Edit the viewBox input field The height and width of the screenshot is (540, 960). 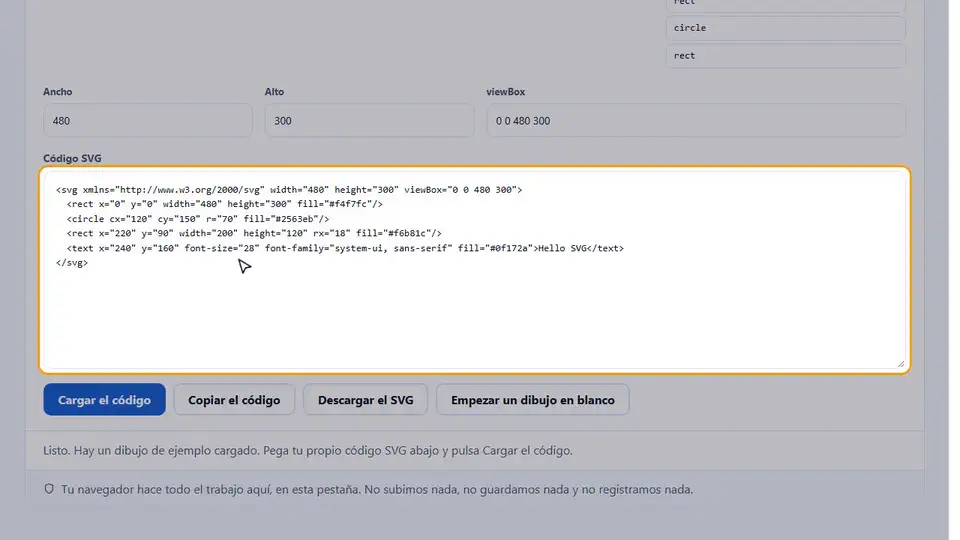pos(696,121)
